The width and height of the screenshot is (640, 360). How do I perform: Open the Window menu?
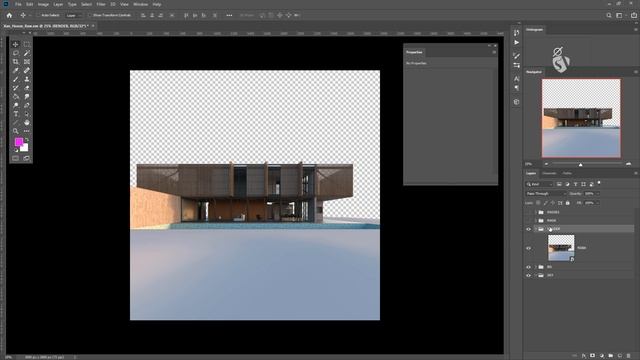[x=140, y=4]
